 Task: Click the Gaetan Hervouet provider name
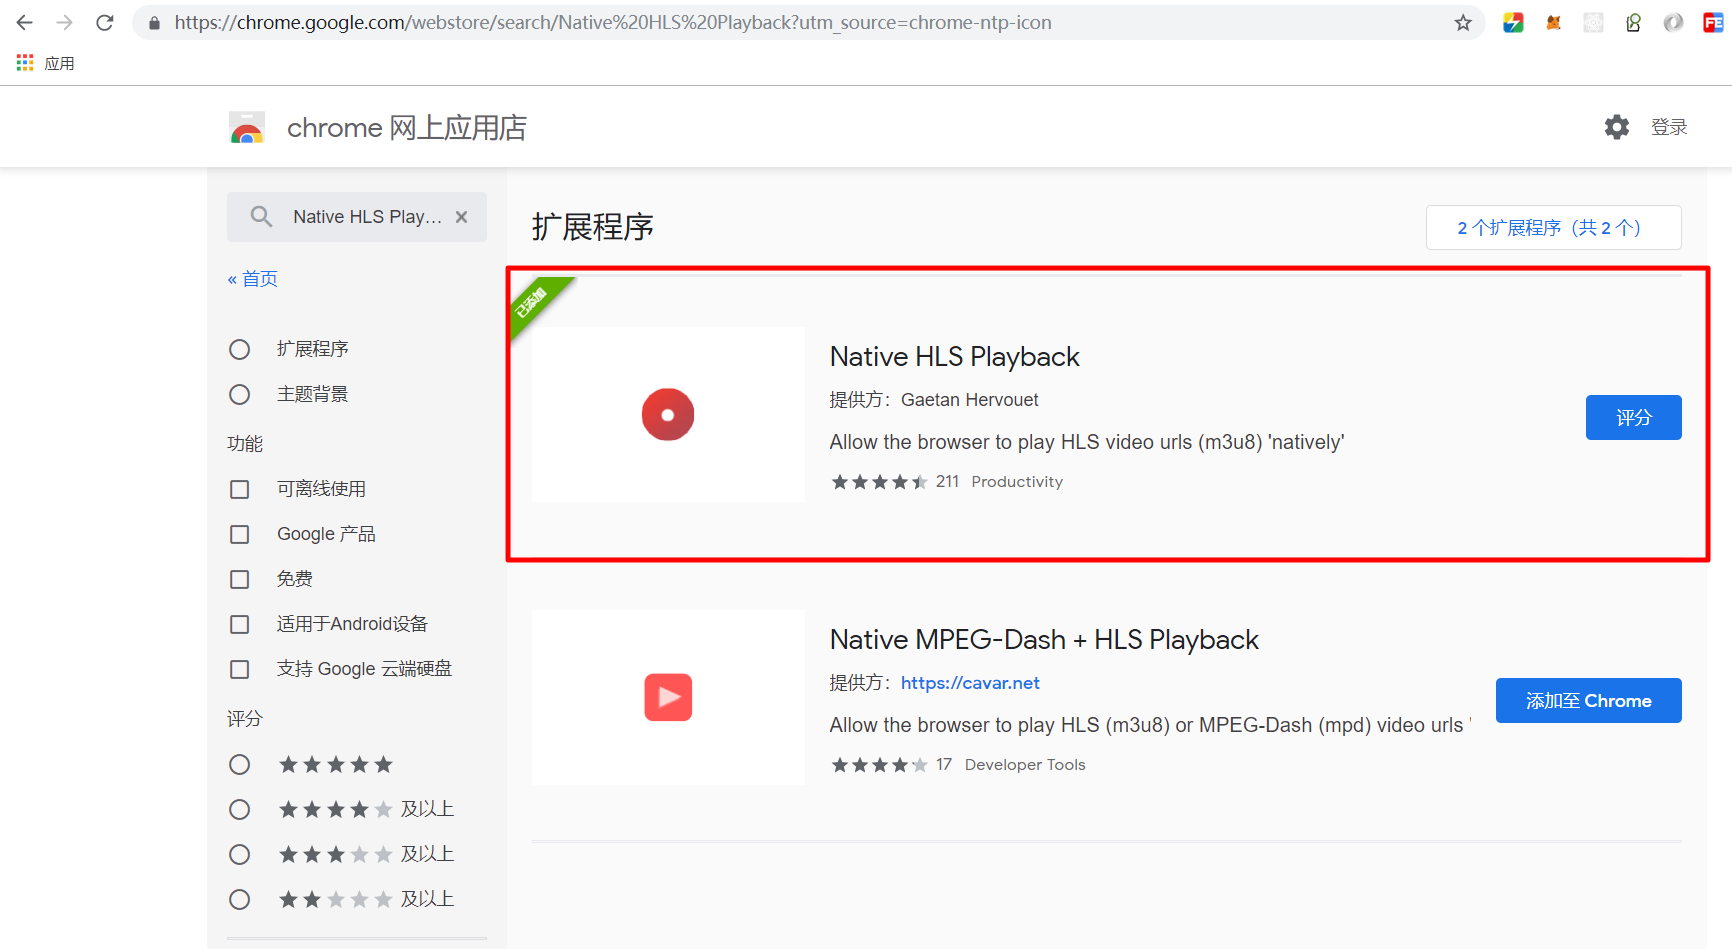point(970,400)
